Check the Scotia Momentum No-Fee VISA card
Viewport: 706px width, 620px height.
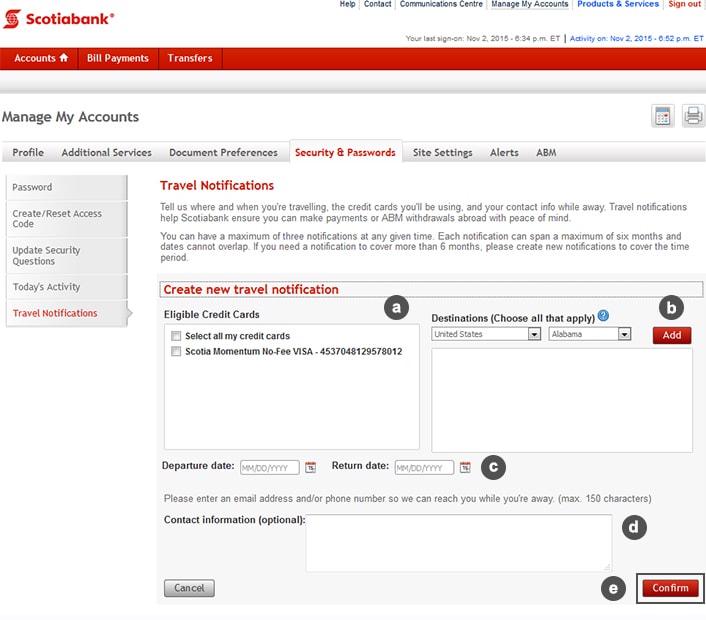pyautogui.click(x=176, y=351)
